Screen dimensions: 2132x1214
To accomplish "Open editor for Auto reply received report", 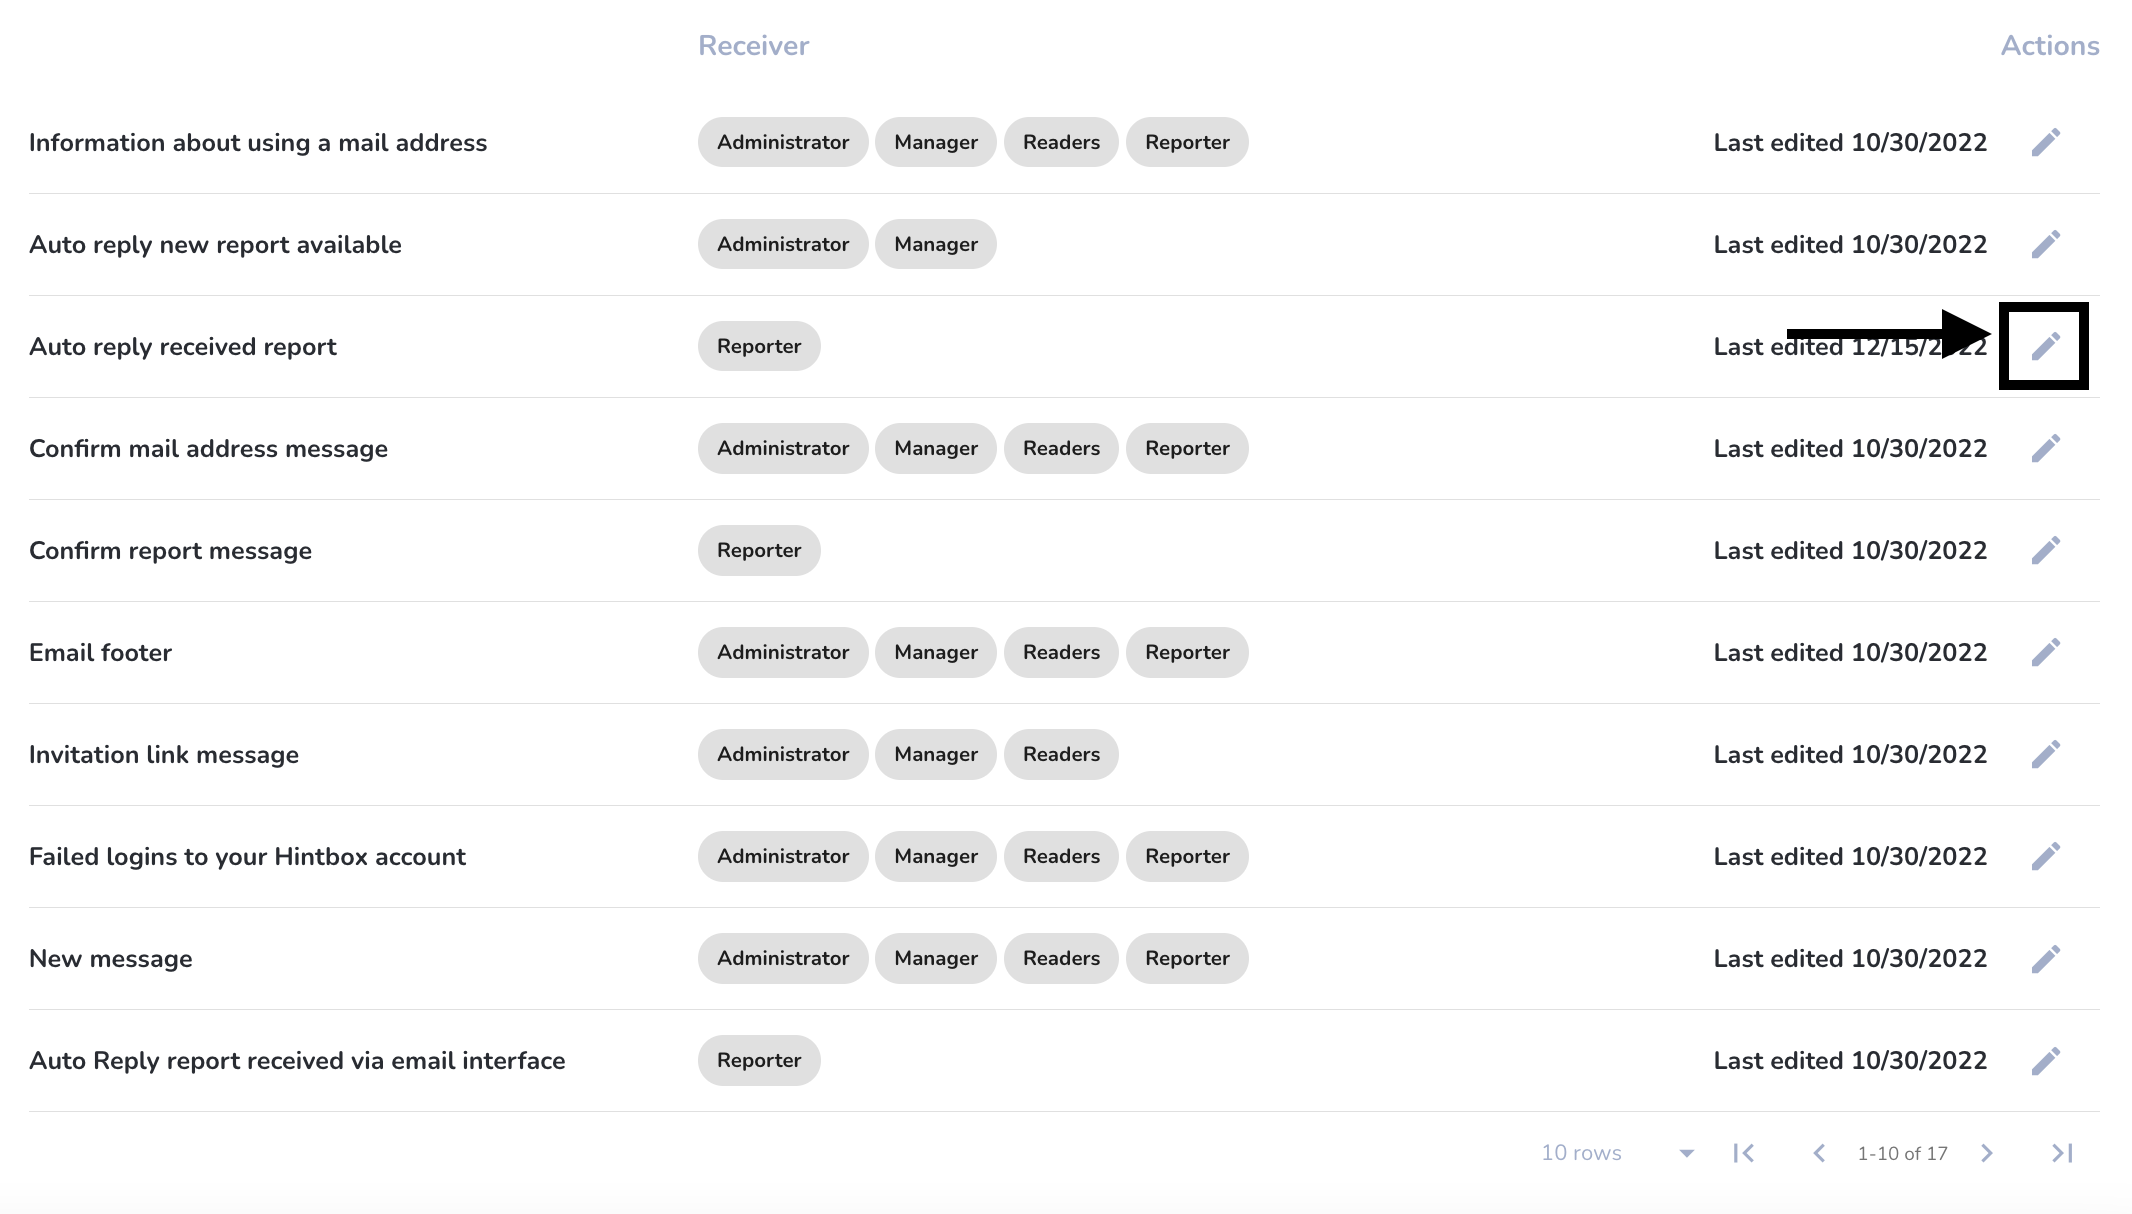I will pos(2046,346).
